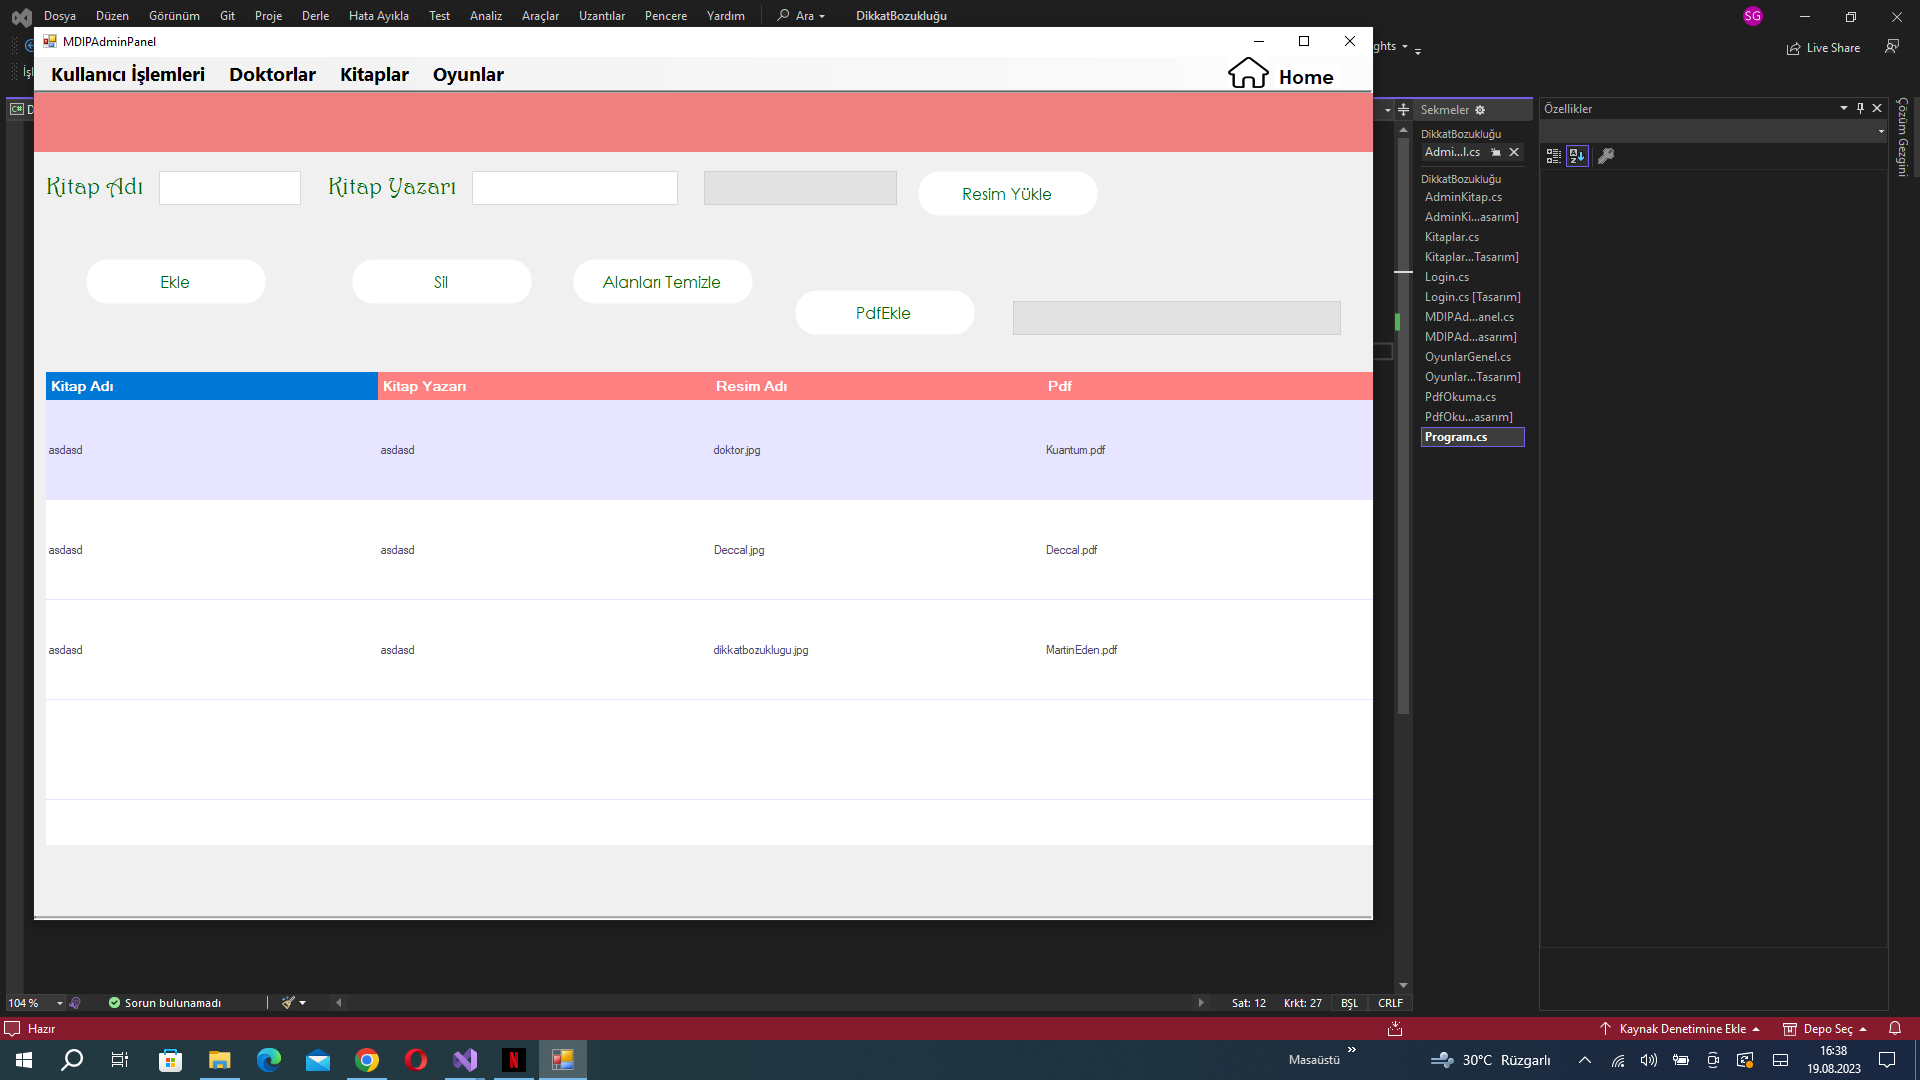Open Google Chrome from taskbar
The image size is (1920, 1080).
pyautogui.click(x=367, y=1060)
